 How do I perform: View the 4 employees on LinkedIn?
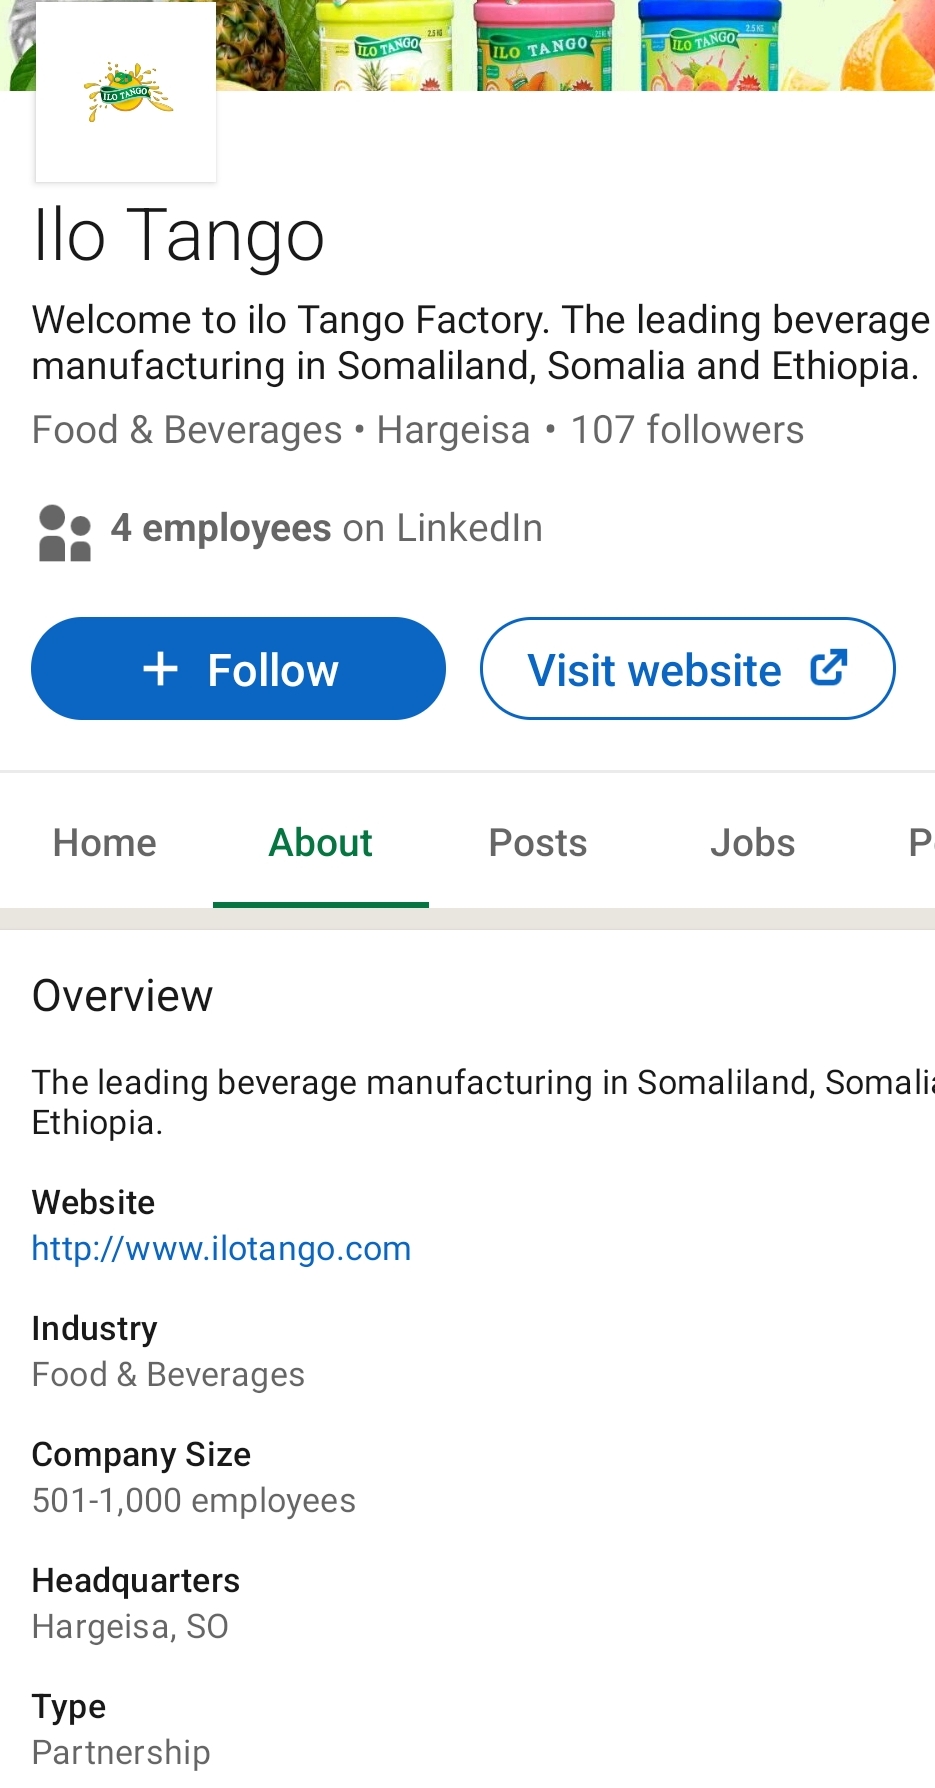326,528
